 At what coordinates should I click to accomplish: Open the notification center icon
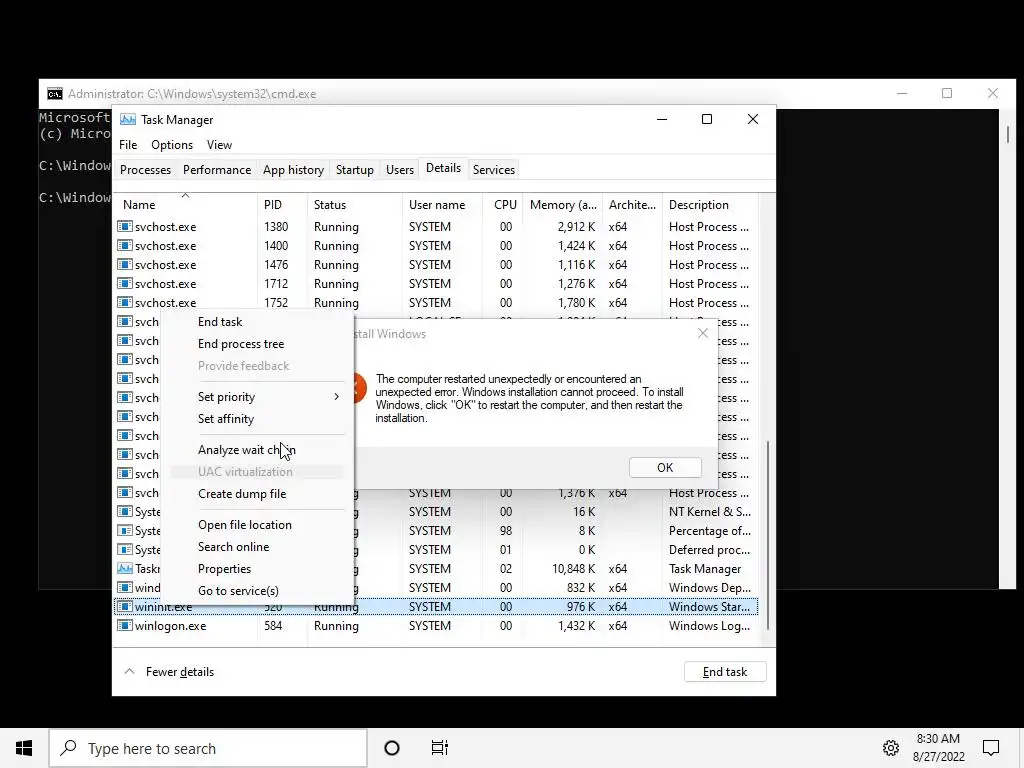991,748
